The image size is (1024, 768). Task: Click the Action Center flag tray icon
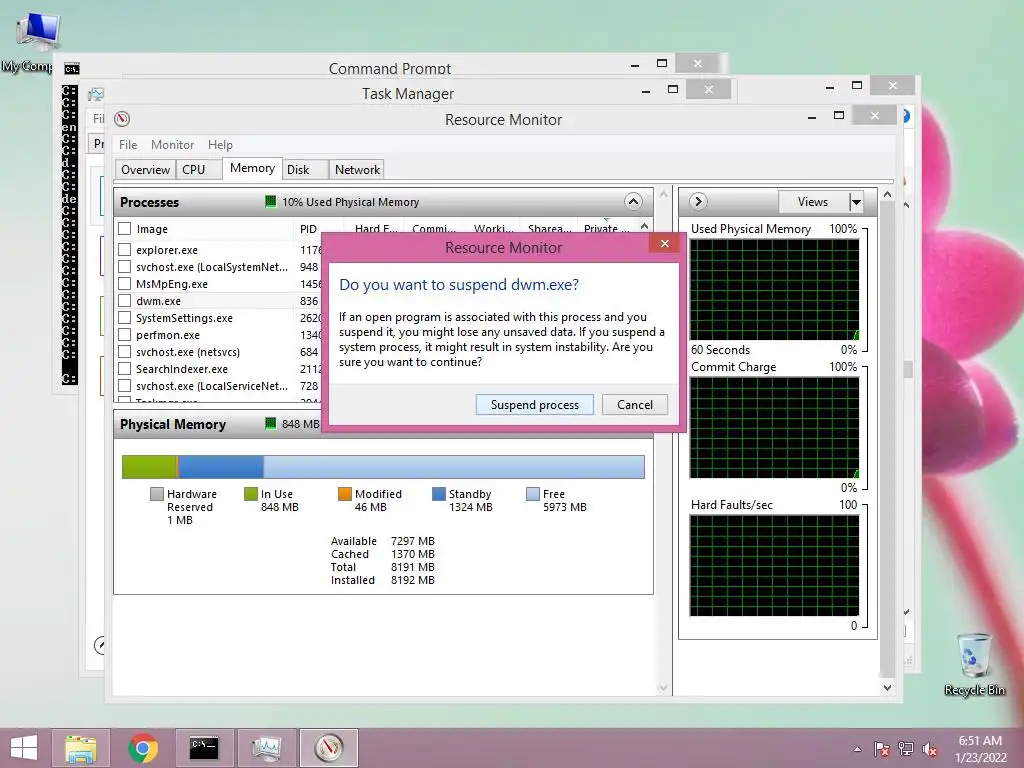(881, 748)
